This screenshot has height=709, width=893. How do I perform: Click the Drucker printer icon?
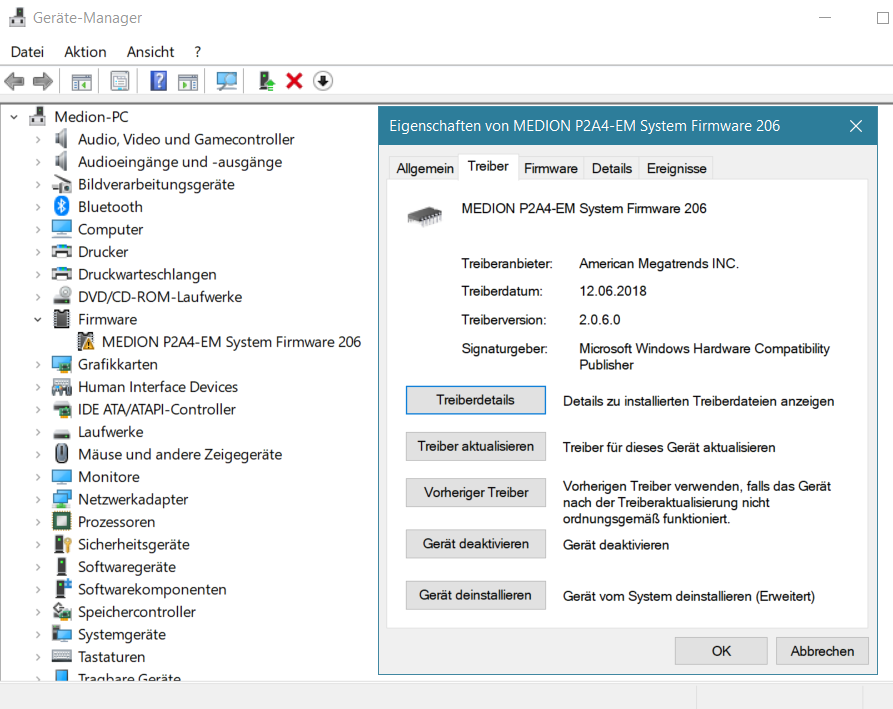coord(62,251)
